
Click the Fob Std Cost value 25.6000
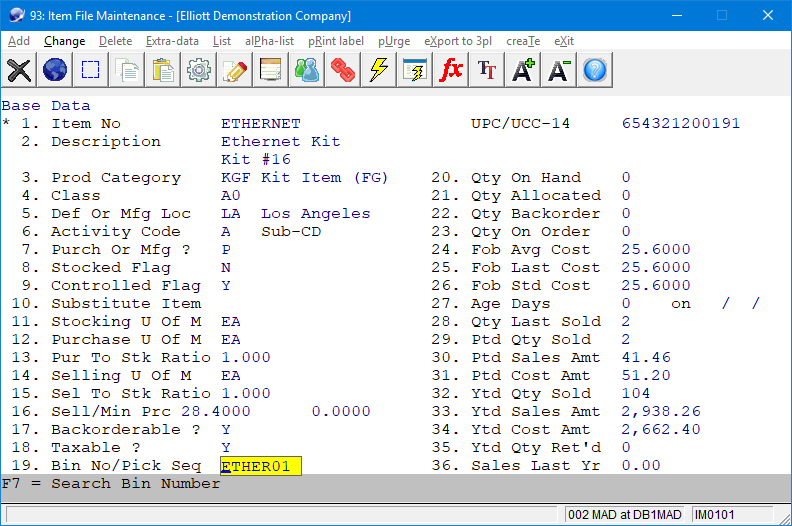point(656,285)
